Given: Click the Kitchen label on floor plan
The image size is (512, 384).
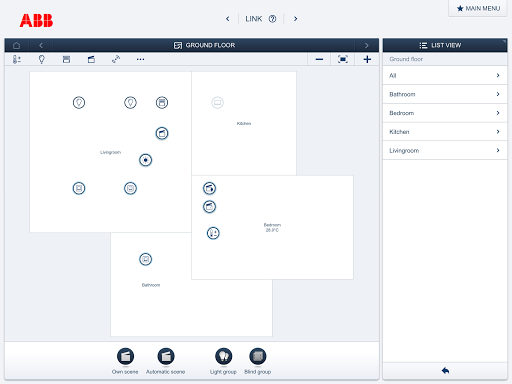Looking at the screenshot, I should click(x=244, y=123).
